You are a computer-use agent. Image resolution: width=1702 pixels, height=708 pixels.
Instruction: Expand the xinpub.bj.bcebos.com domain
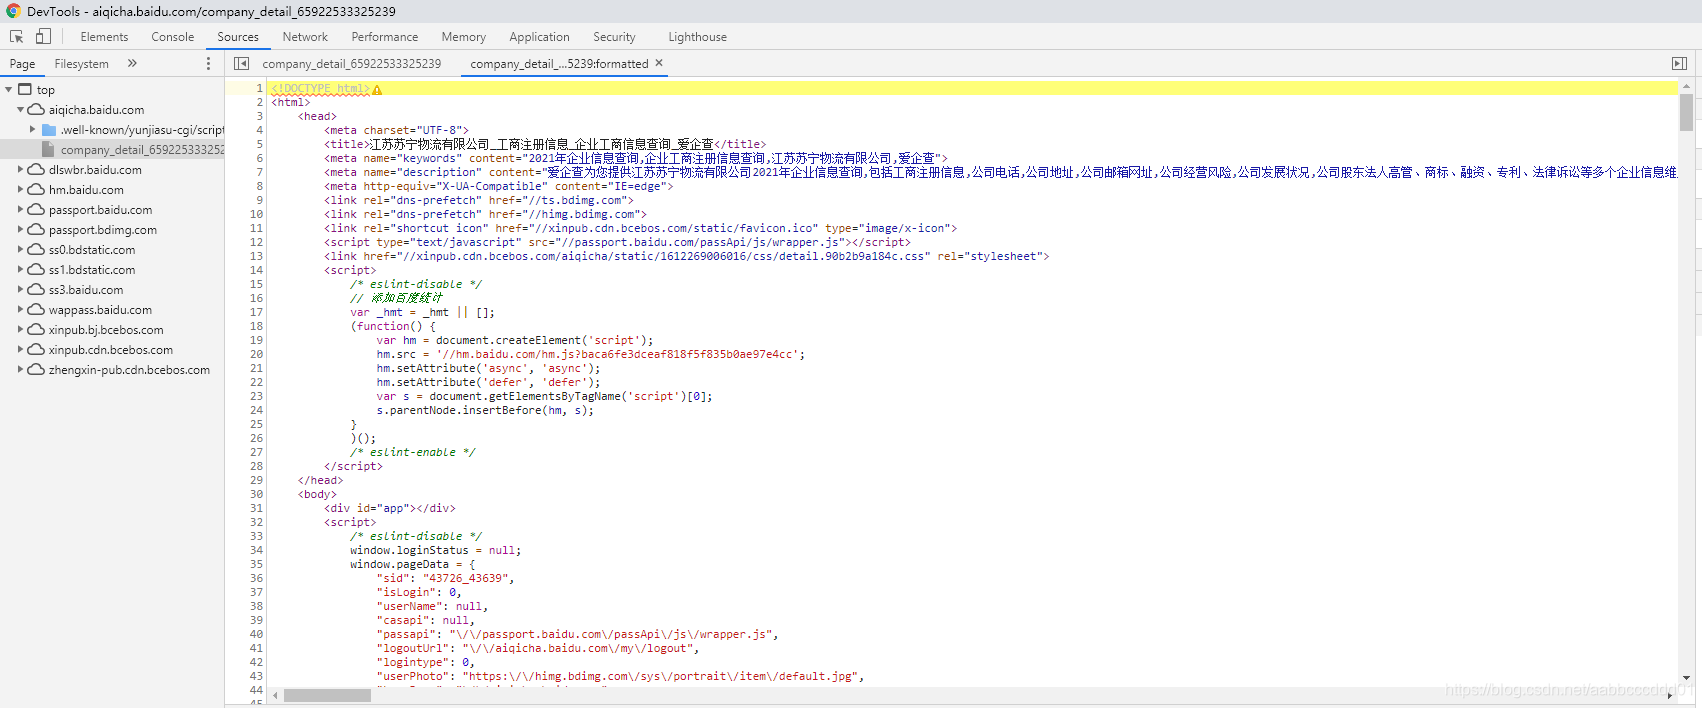click(x=20, y=329)
